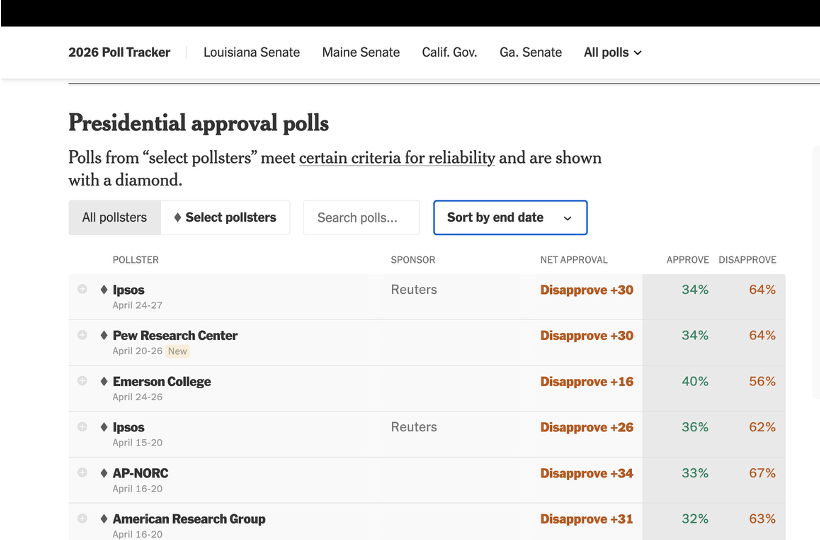Click the diamond icon on Ipsos April 15-20
The image size is (820, 540).
pyautogui.click(x=104, y=427)
